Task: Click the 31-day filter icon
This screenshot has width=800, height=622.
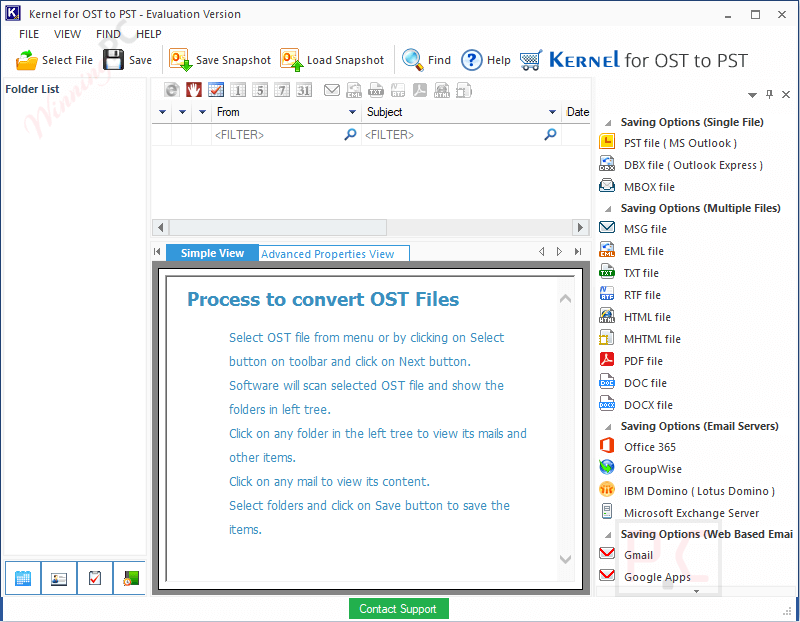Action: coord(304,90)
